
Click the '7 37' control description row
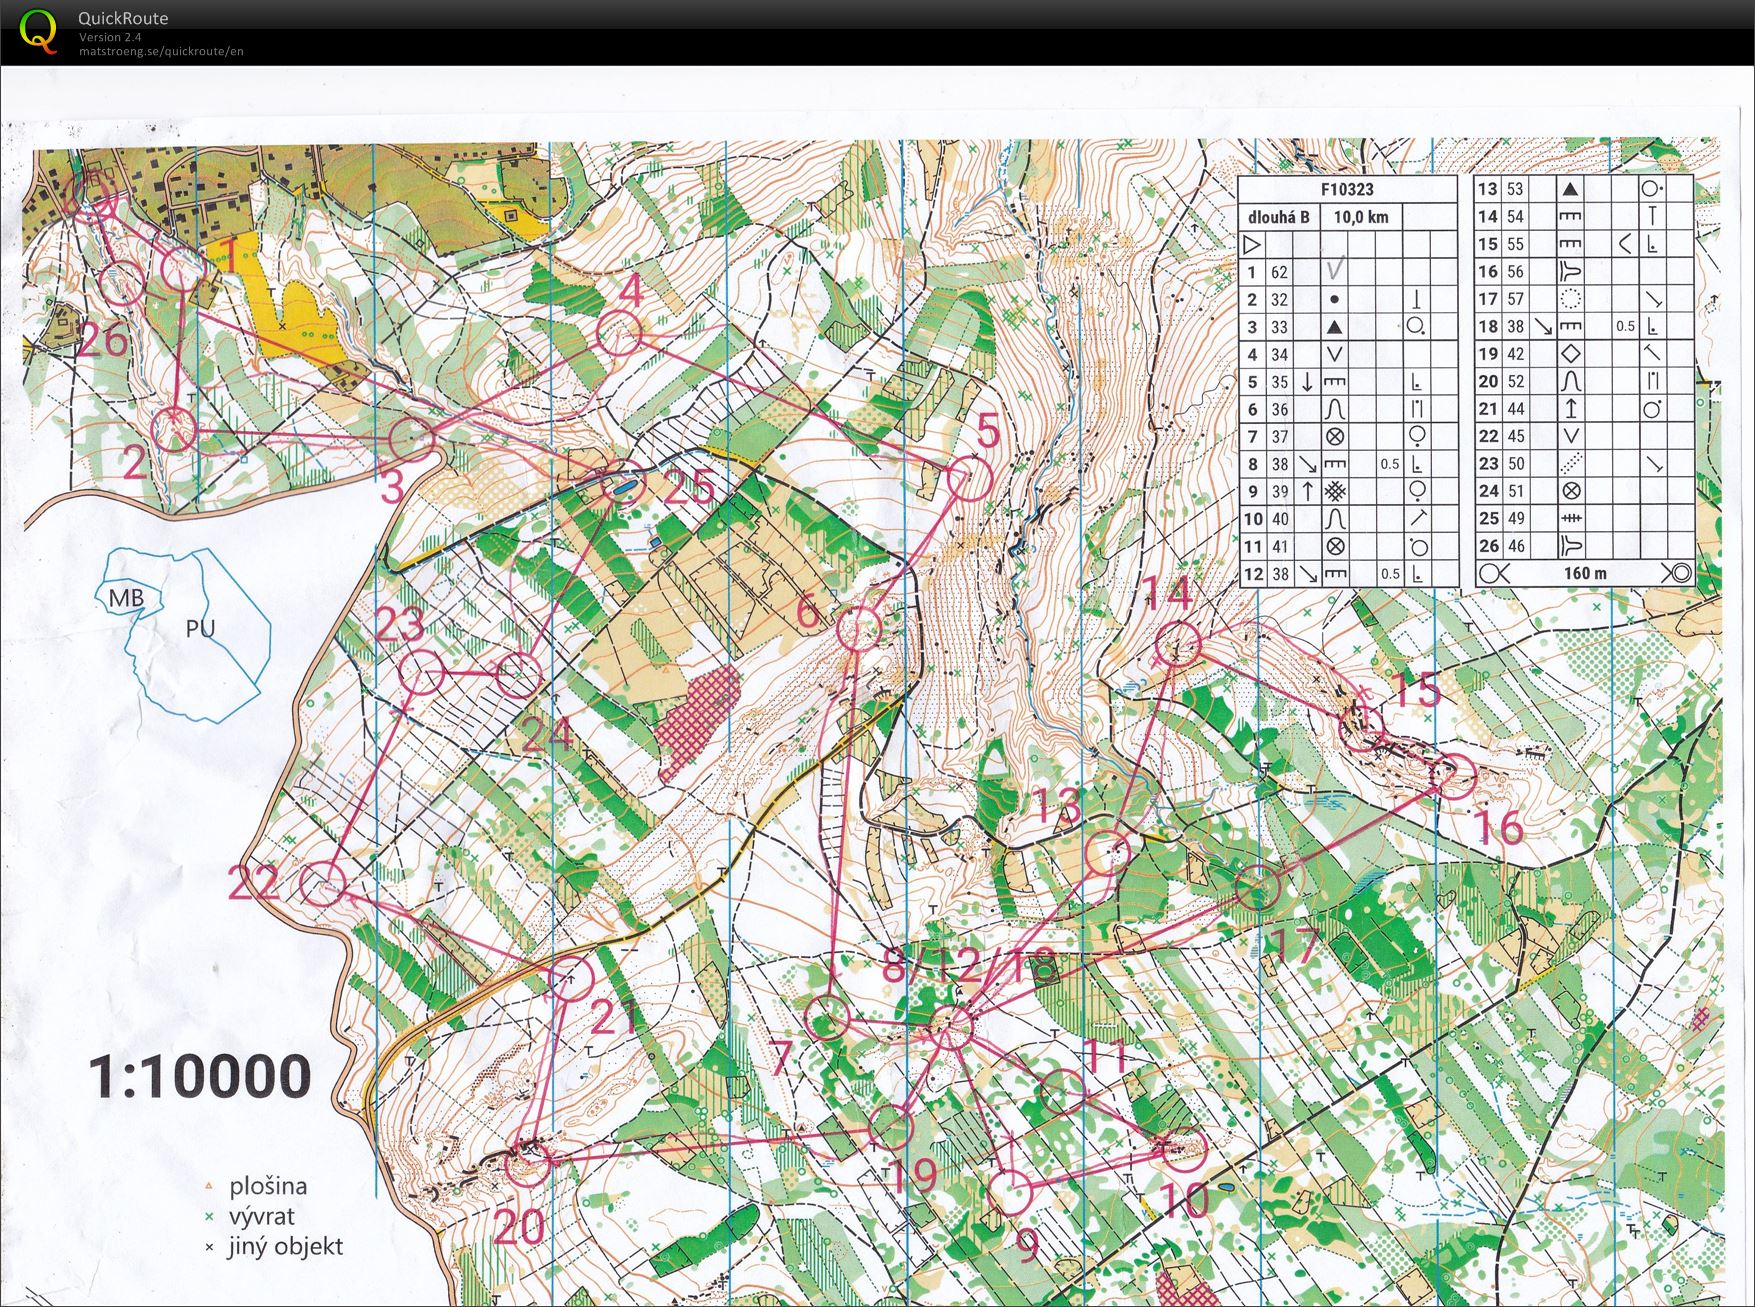click(x=1347, y=436)
